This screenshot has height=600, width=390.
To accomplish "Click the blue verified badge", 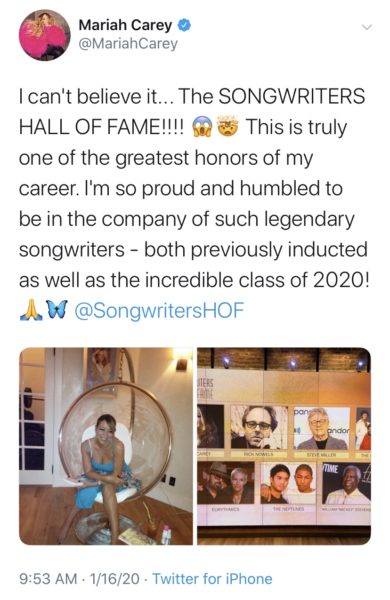I will point(185,26).
